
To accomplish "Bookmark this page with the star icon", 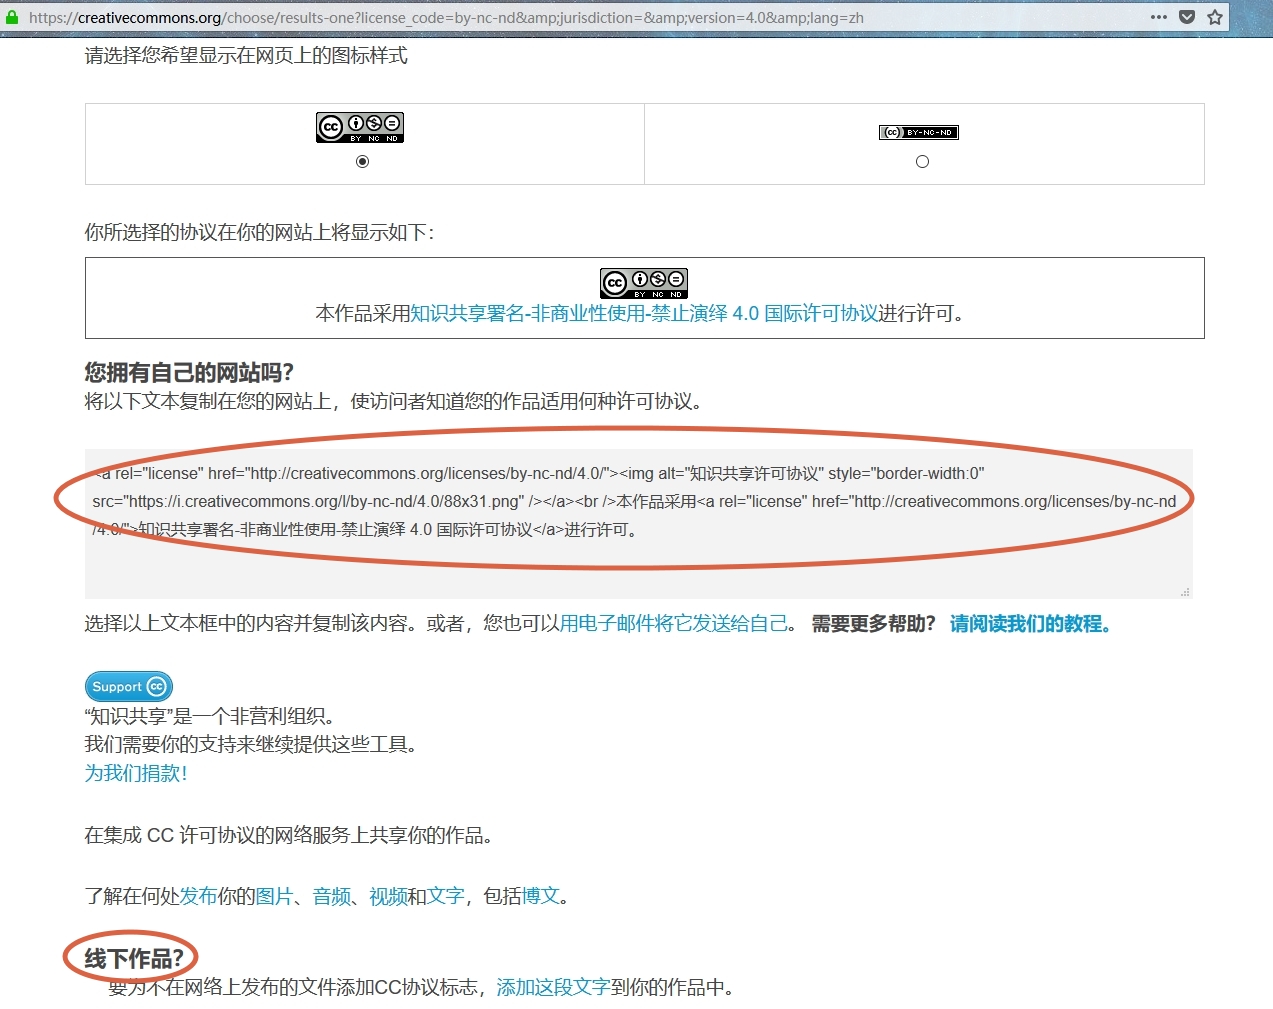I will pyautogui.click(x=1215, y=17).
